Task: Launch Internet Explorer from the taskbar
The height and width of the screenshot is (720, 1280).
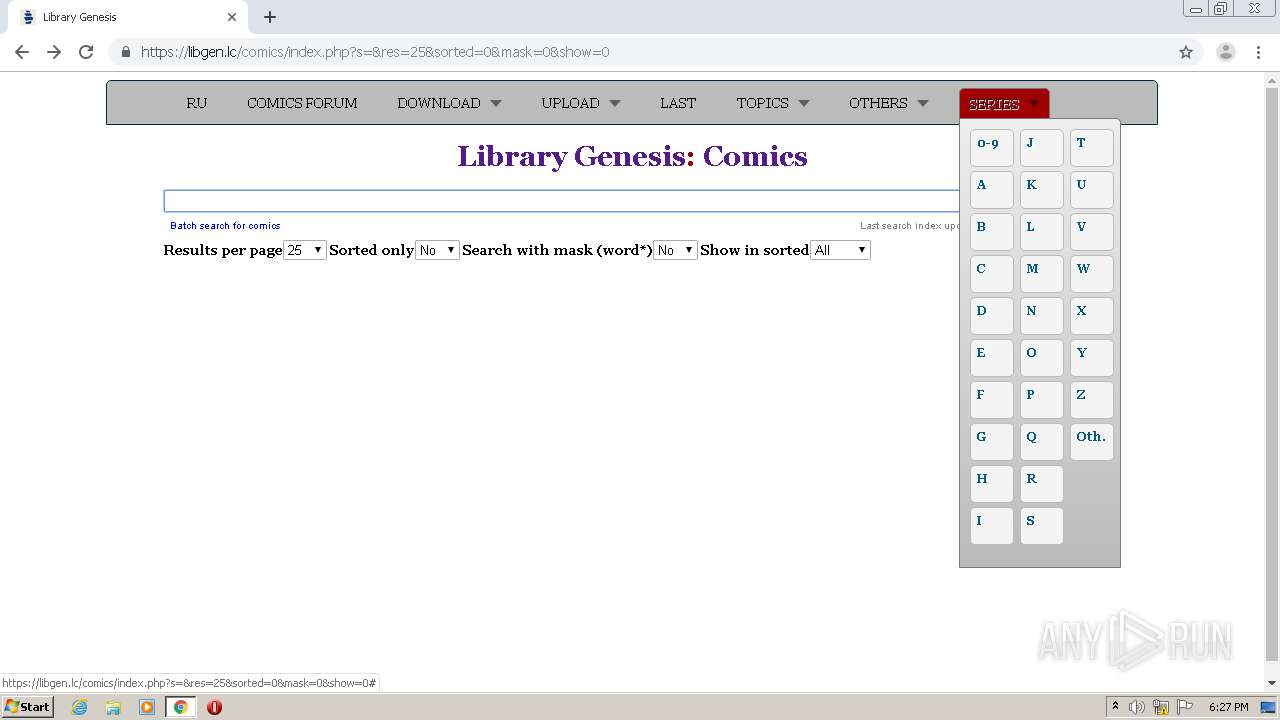Action: tap(80, 707)
